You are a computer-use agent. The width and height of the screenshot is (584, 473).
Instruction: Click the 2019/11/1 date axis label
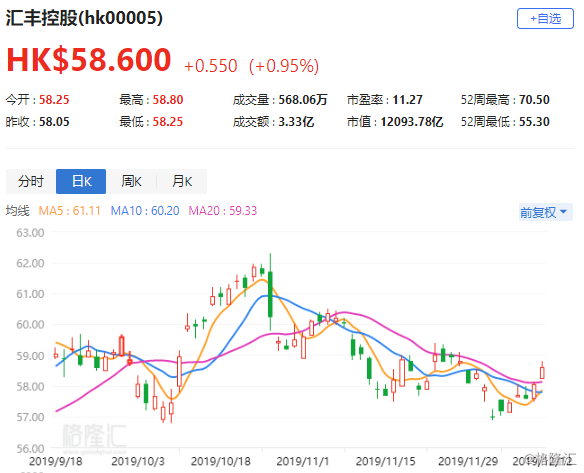coord(302,461)
